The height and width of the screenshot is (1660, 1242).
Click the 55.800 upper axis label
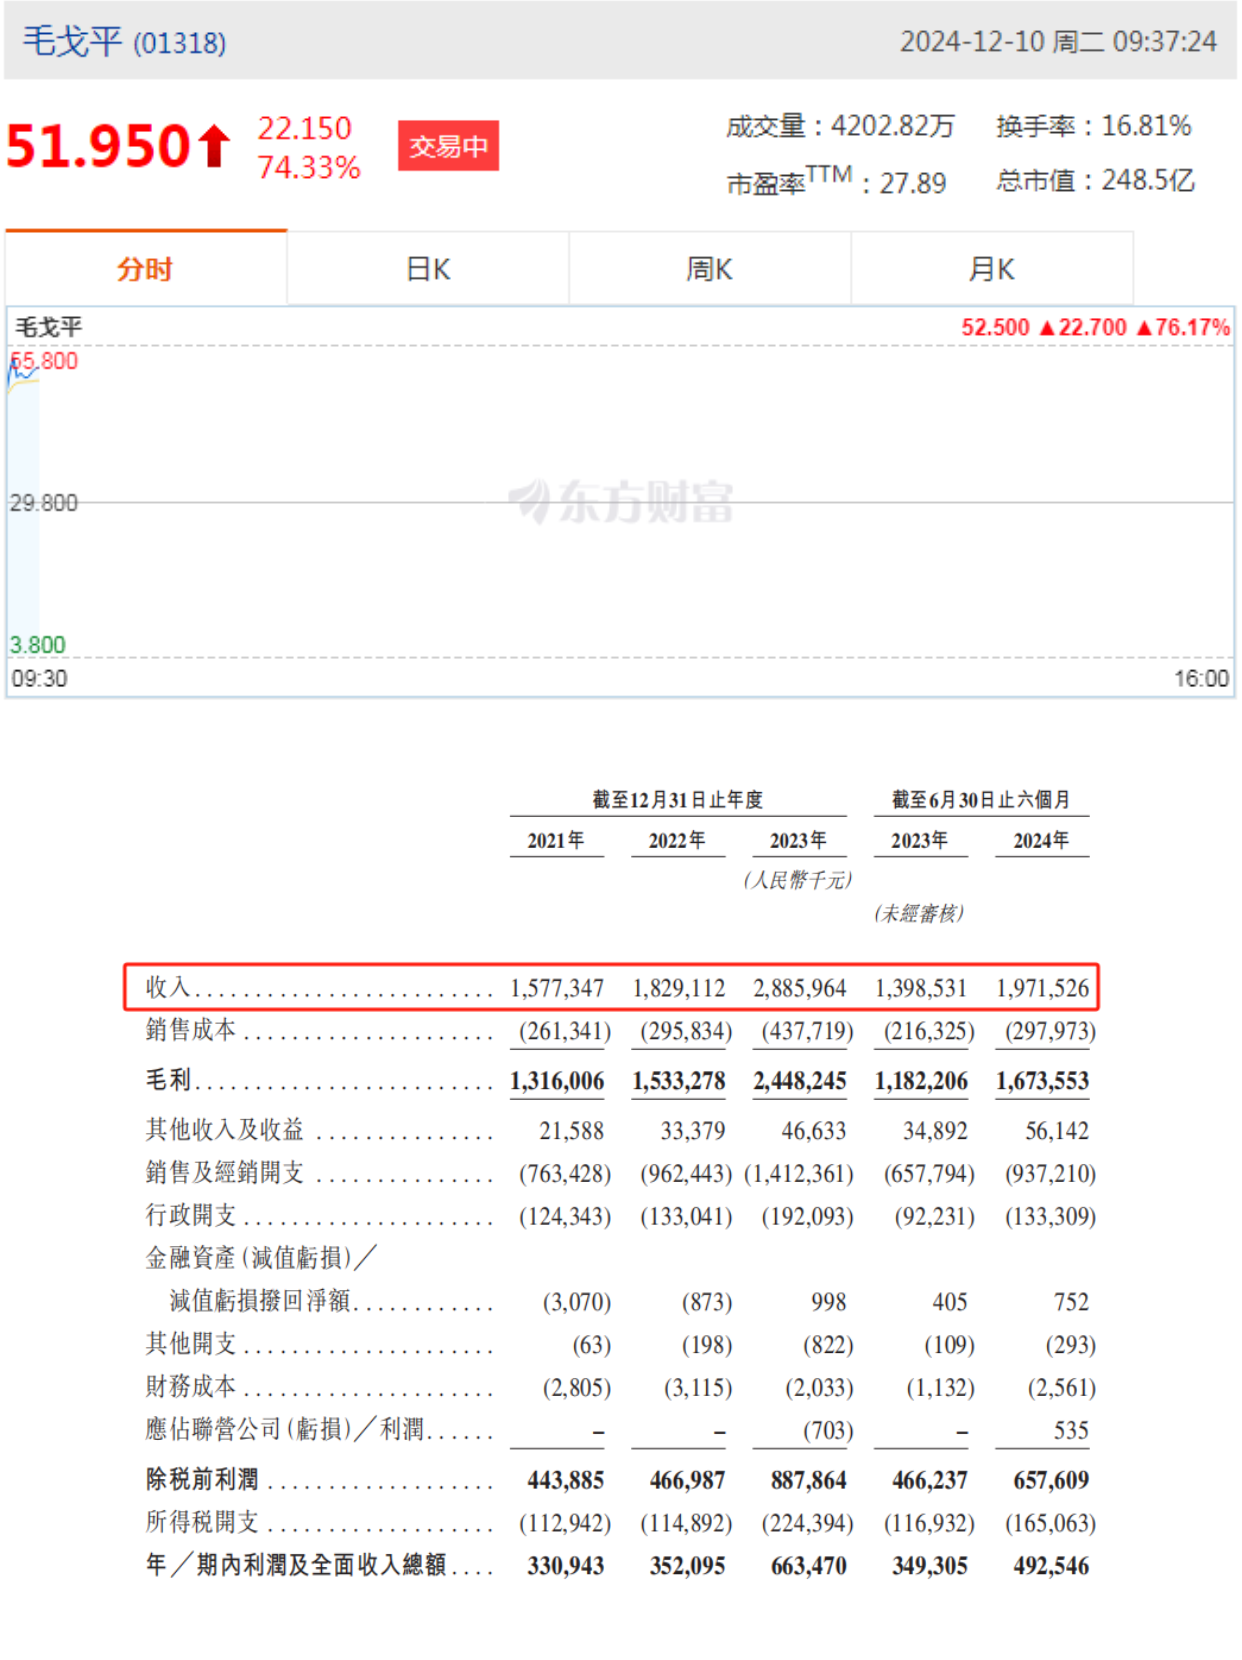point(44,361)
